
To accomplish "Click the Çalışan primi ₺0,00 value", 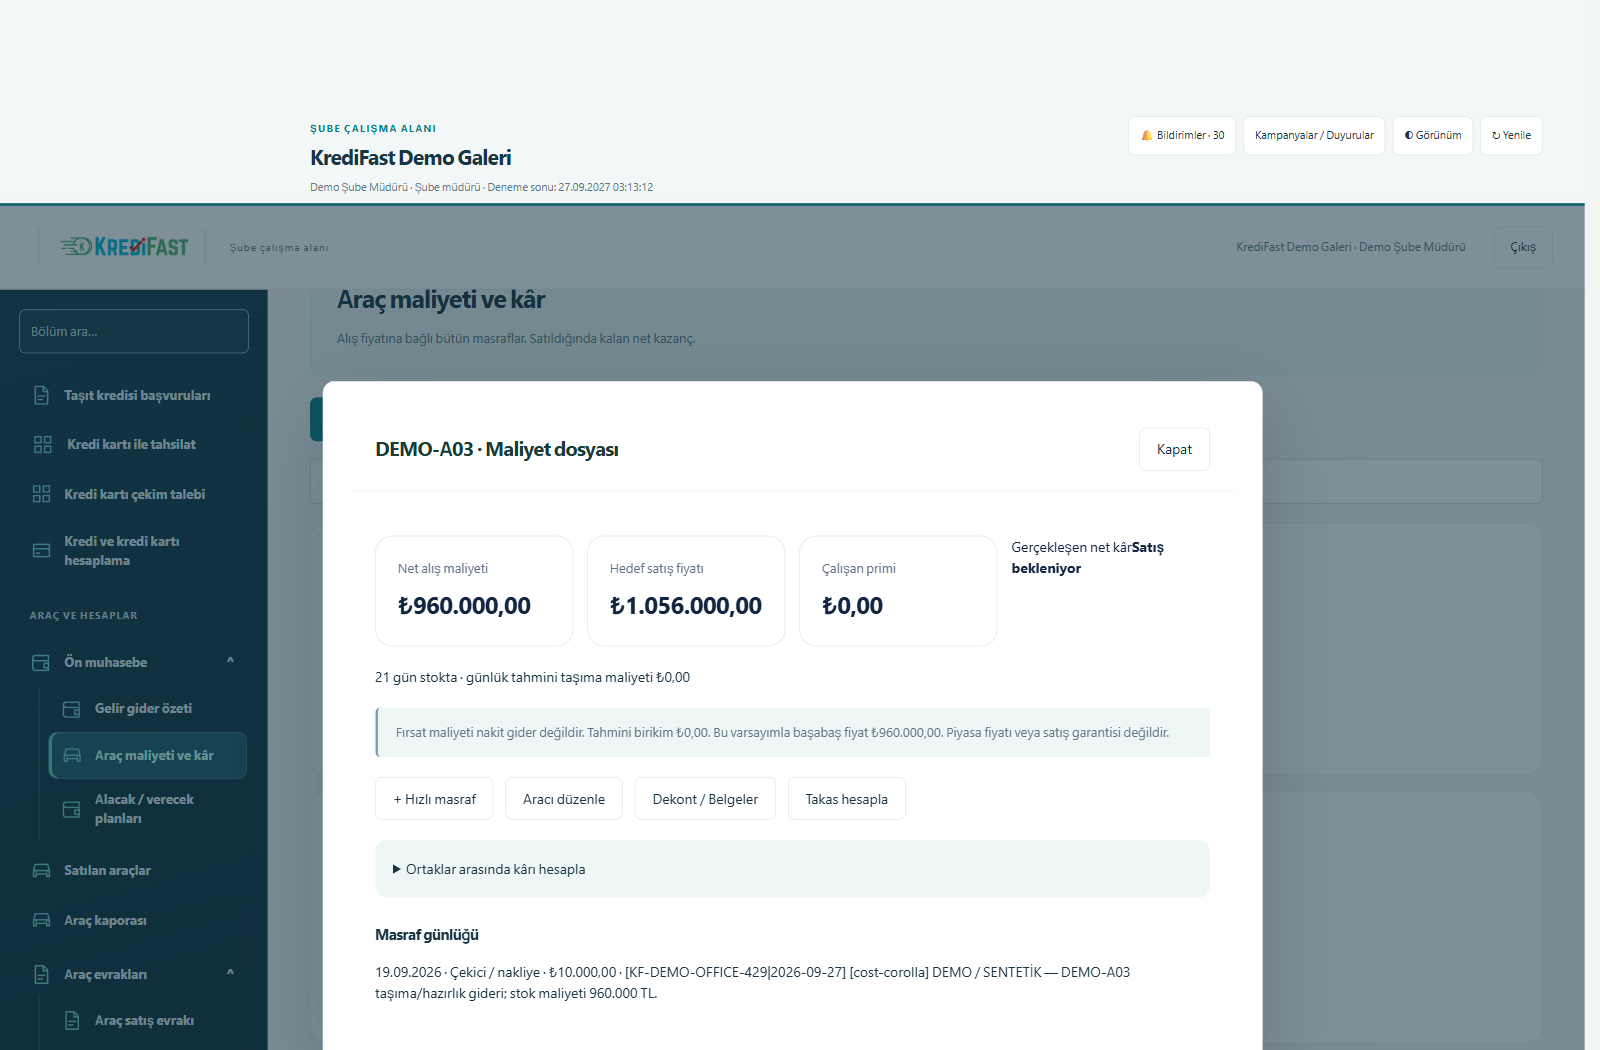I will pyautogui.click(x=852, y=606).
